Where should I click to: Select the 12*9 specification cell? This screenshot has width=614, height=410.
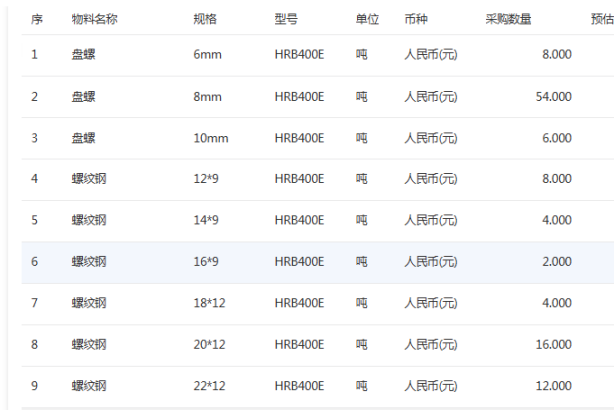point(206,179)
